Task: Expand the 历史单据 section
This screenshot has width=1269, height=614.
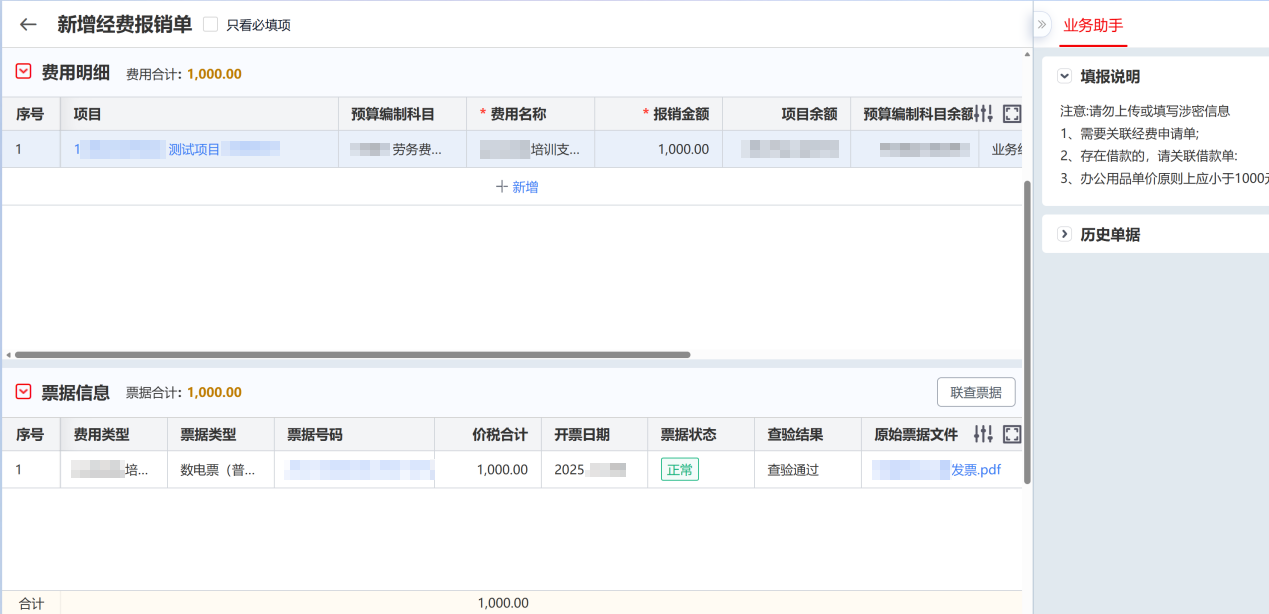Action: click(1065, 234)
